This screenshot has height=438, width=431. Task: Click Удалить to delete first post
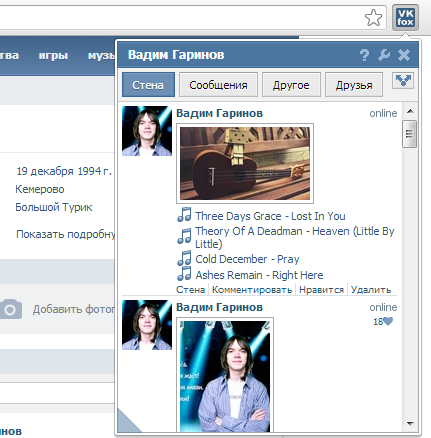[371, 290]
